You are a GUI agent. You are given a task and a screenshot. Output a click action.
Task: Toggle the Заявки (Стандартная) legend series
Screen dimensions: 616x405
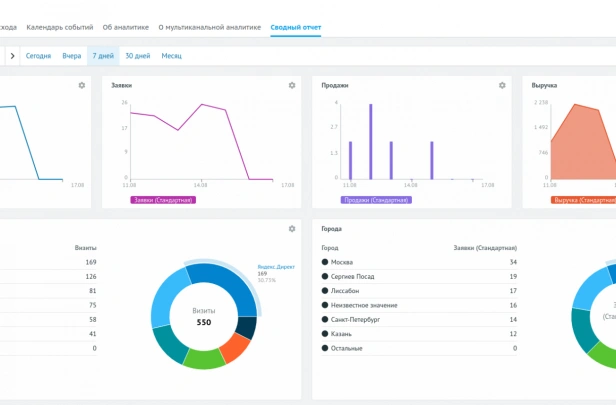pos(163,200)
